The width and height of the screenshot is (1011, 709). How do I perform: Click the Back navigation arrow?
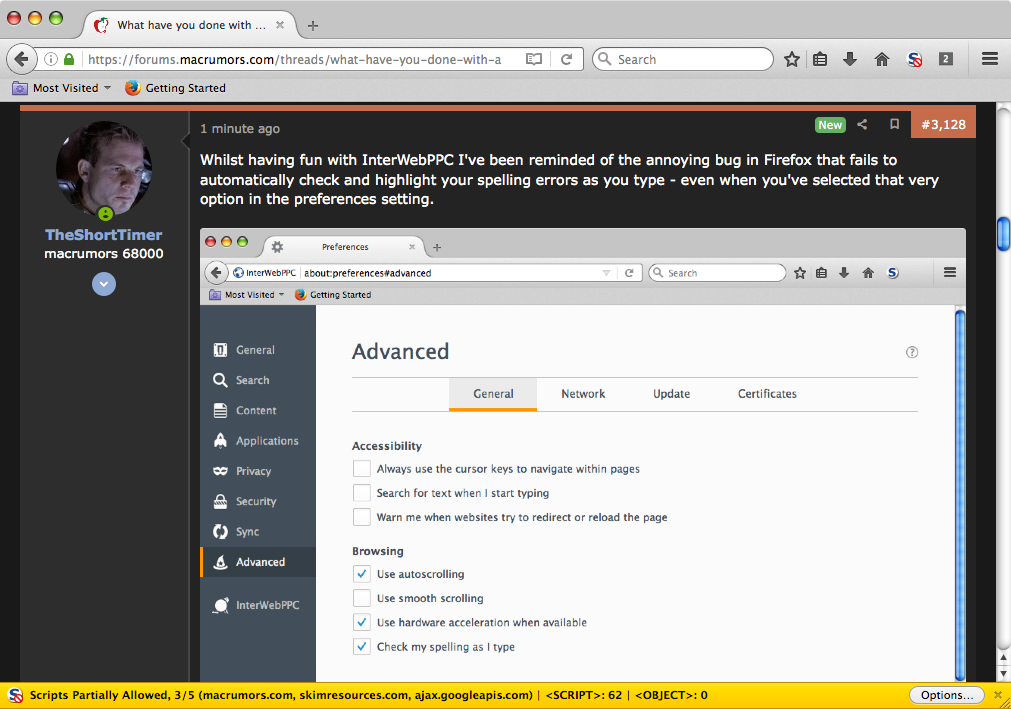point(21,59)
